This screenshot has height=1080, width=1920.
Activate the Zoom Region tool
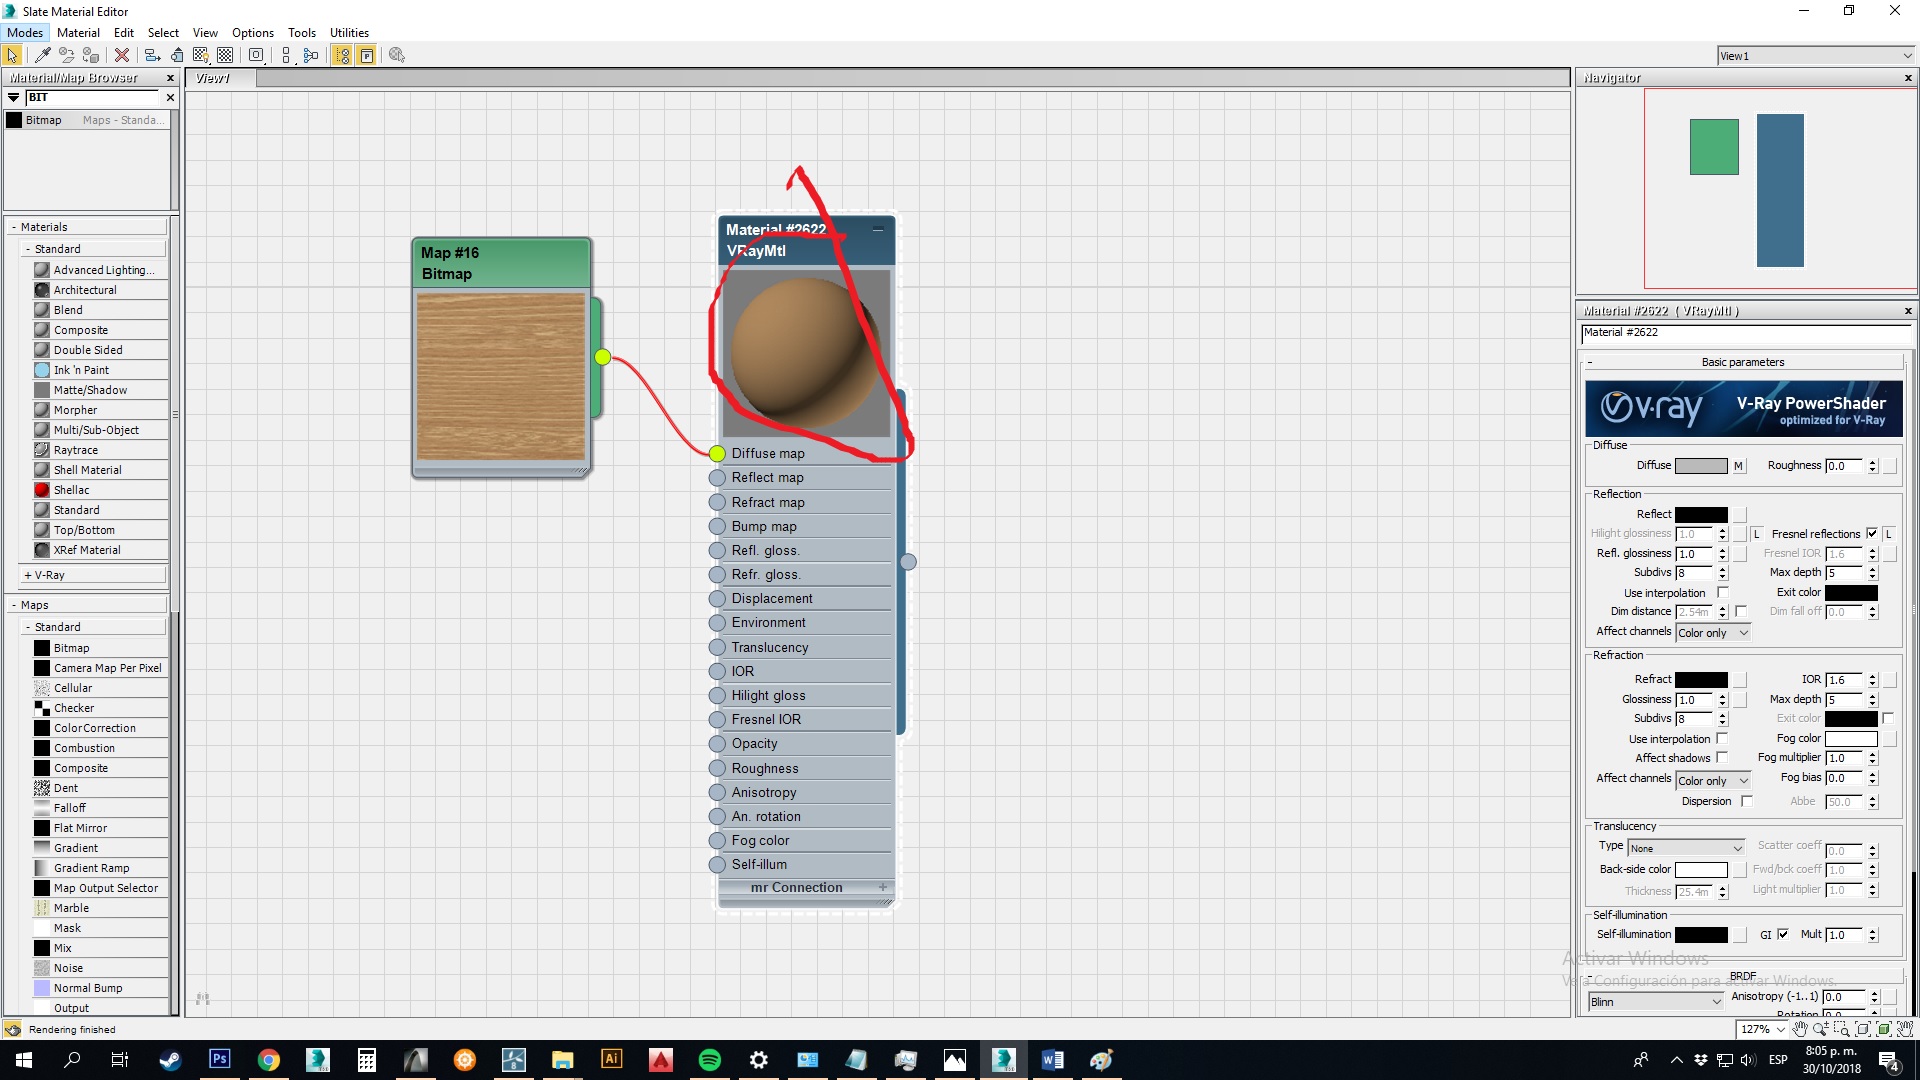[1841, 1029]
